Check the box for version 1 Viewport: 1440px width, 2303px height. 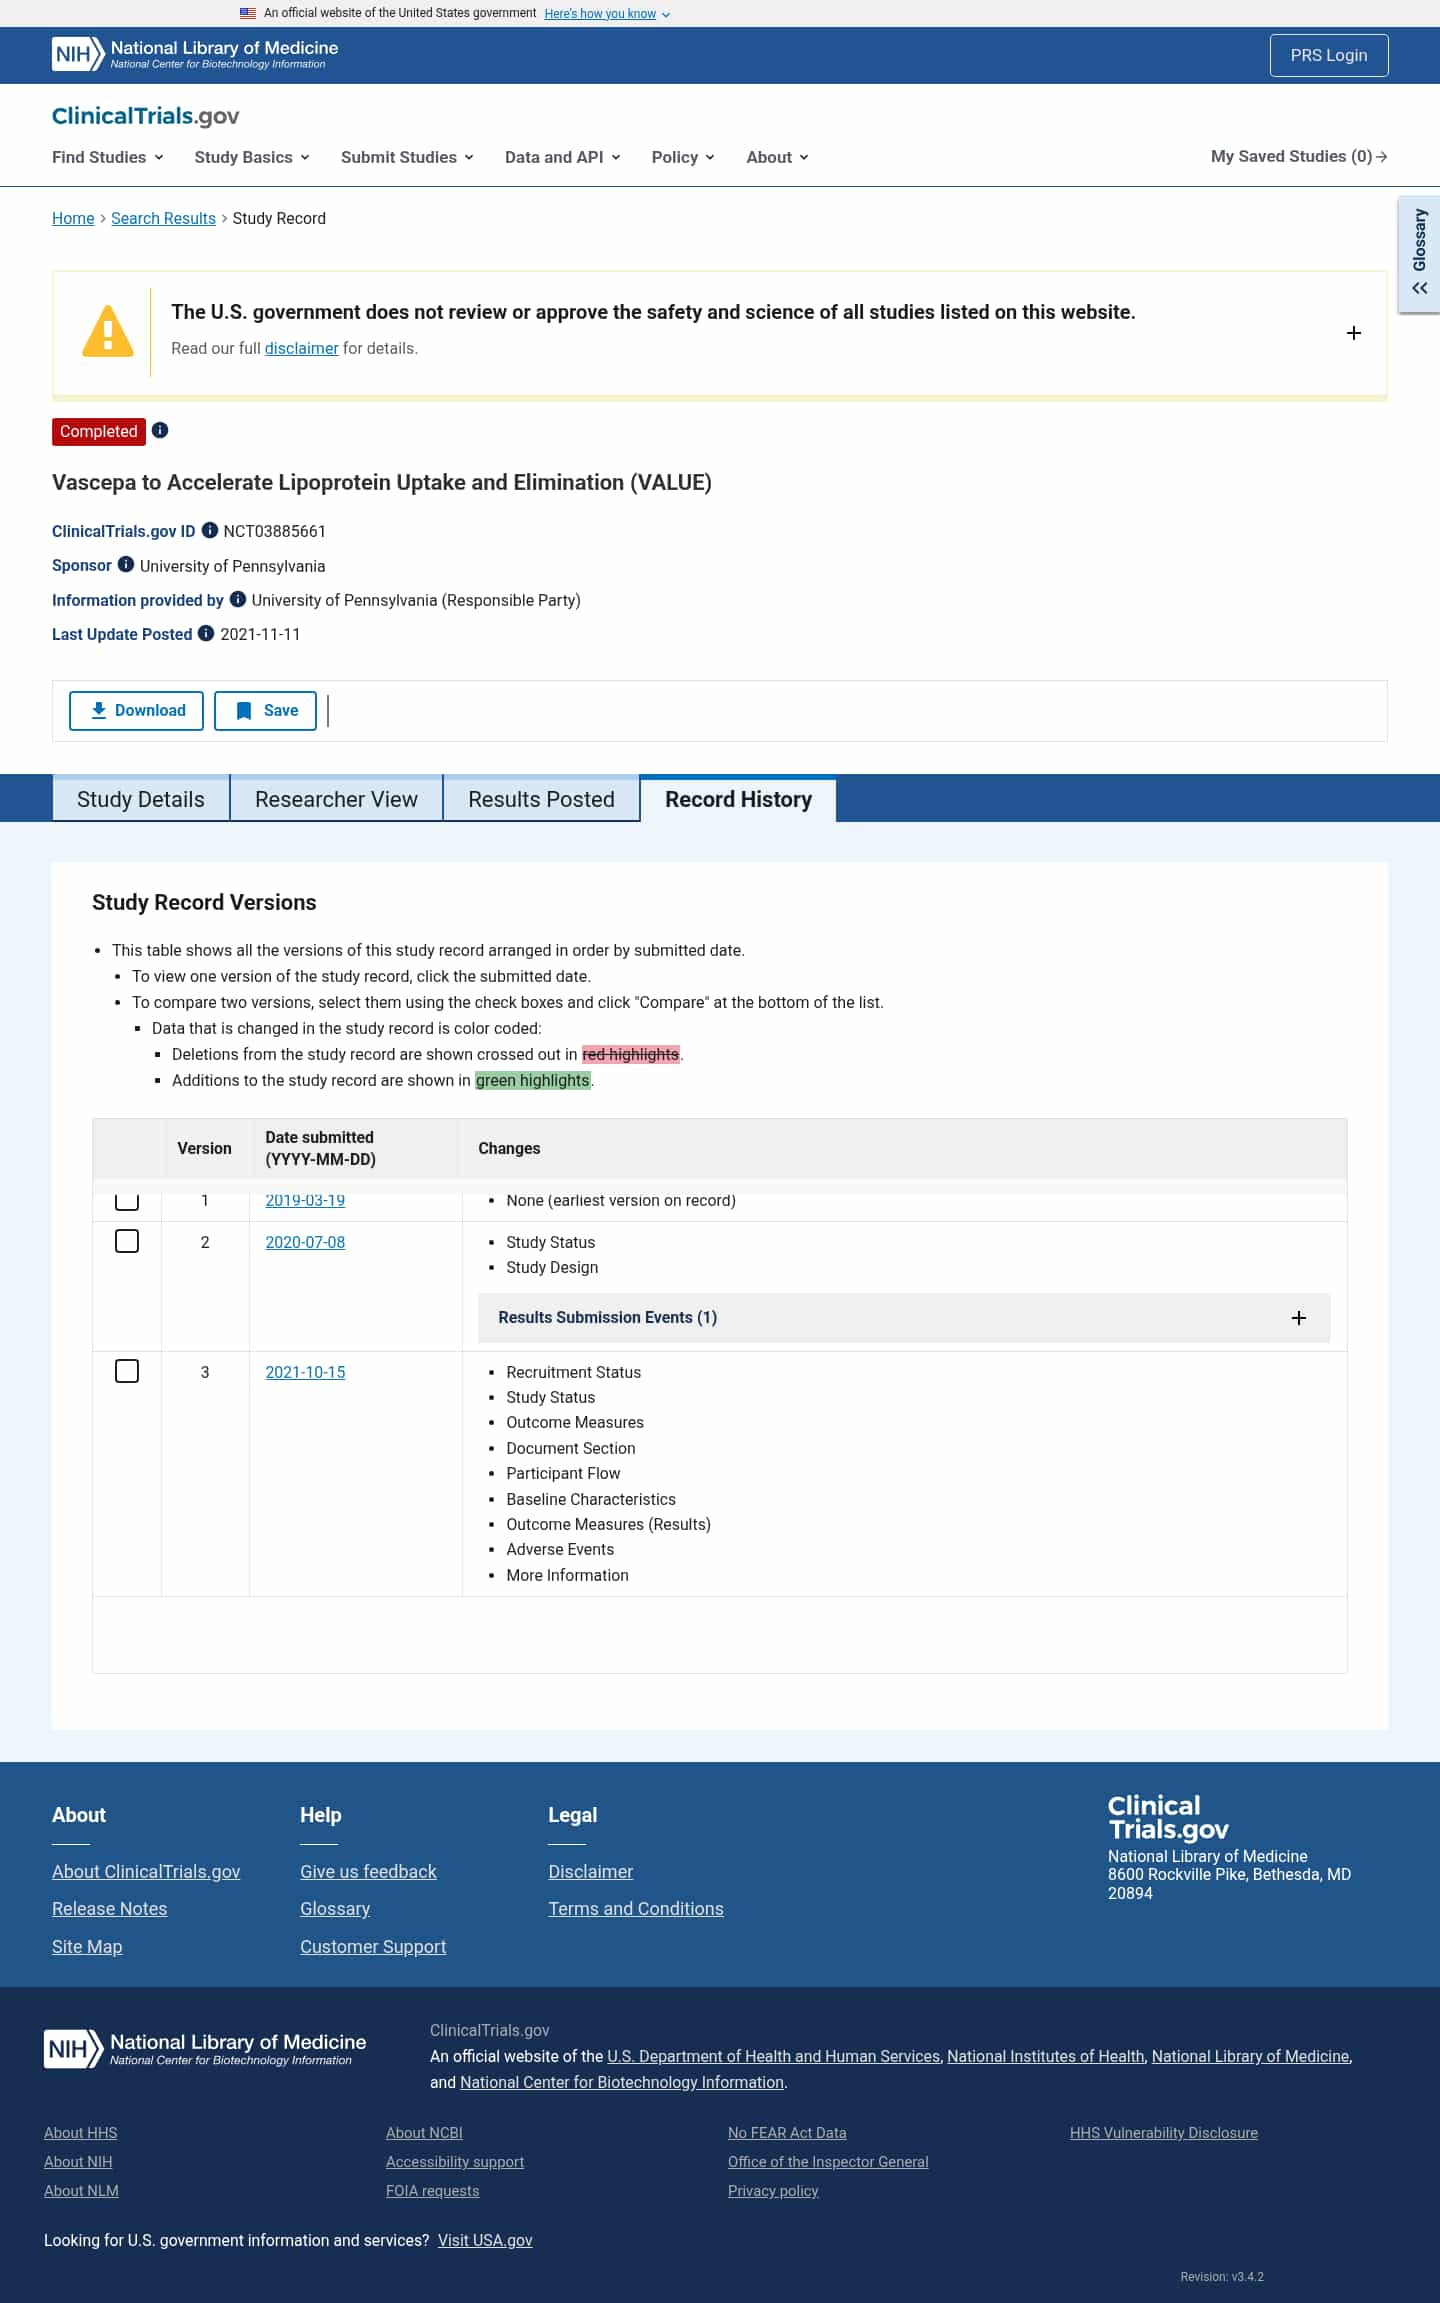click(x=127, y=1200)
